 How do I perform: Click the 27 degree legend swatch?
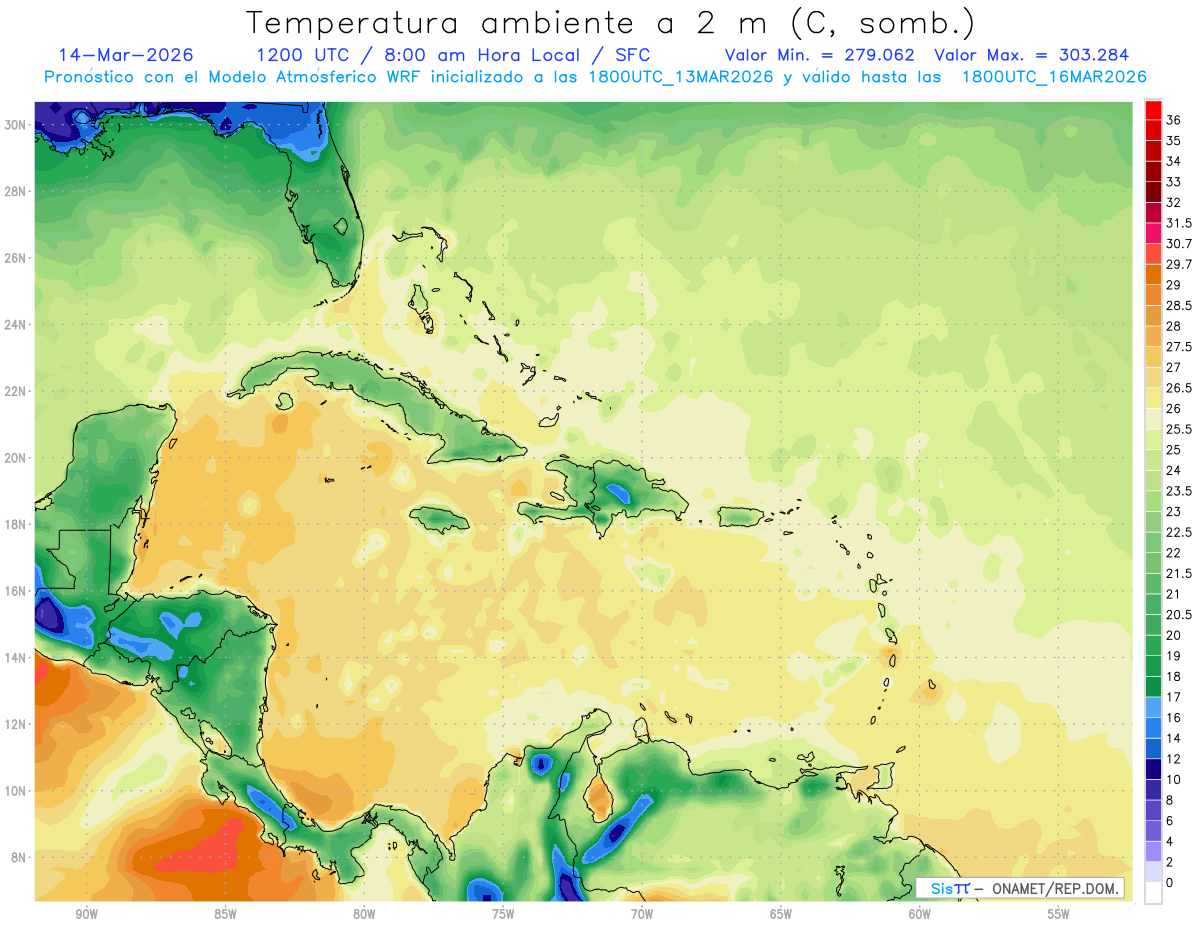pos(1153,357)
